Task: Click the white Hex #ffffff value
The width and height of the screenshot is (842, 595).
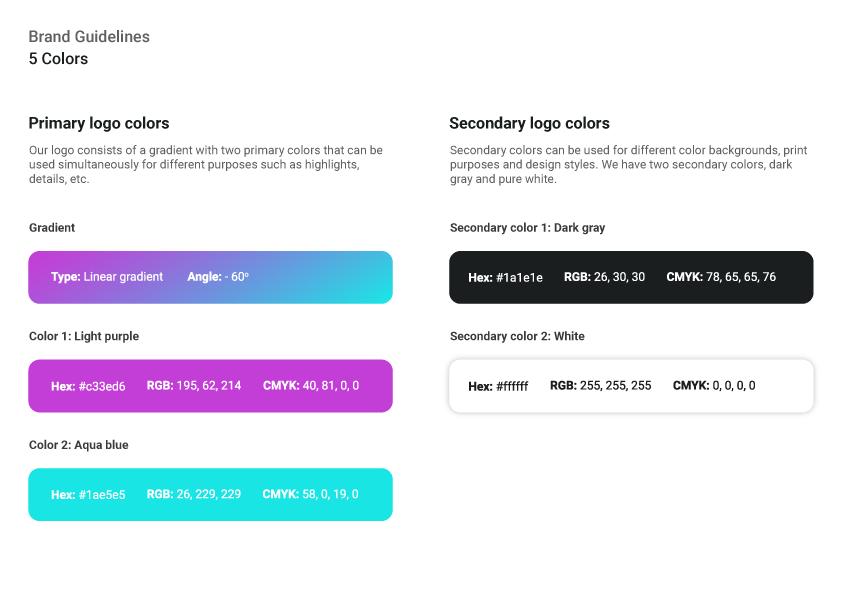Action: point(498,386)
